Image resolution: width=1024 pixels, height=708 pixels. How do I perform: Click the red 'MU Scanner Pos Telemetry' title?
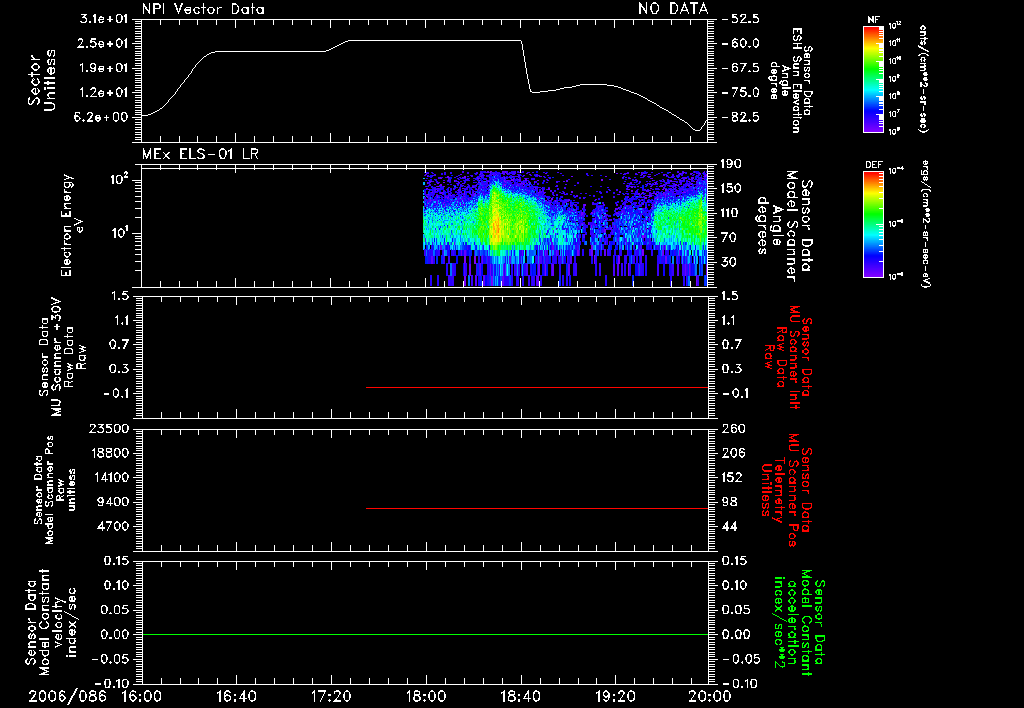786,490
